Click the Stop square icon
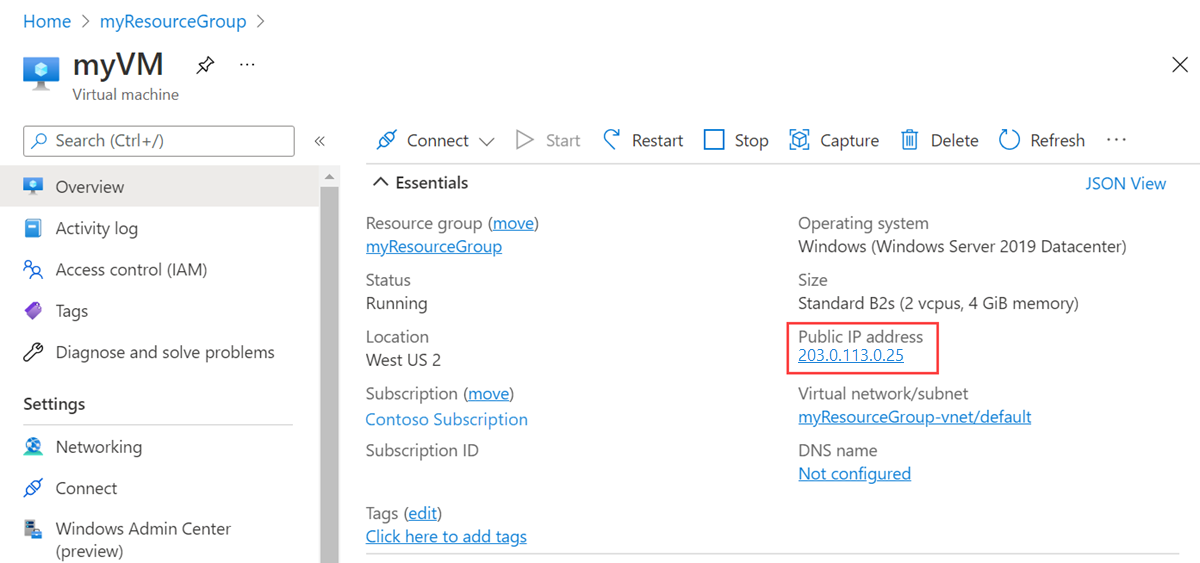1200x563 pixels. click(x=714, y=141)
